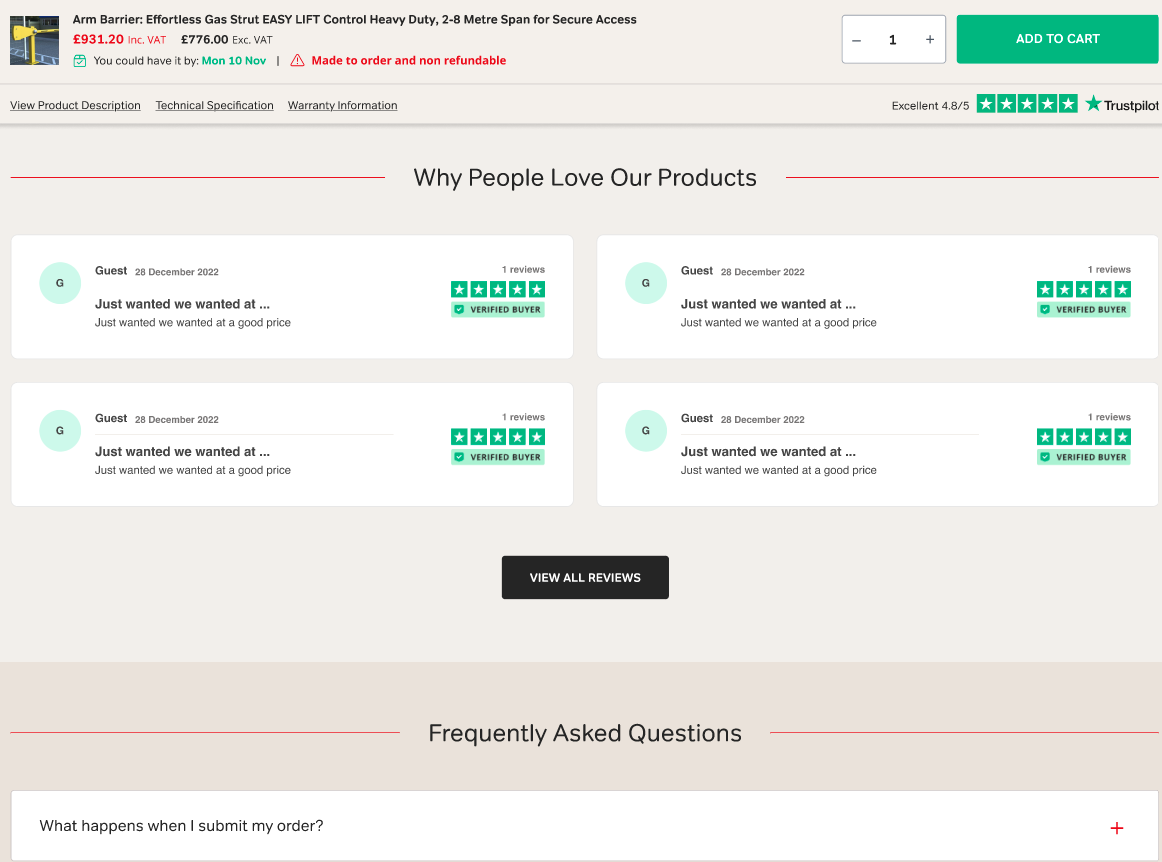Image resolution: width=1162 pixels, height=862 pixels.
Task: Expand 'What happens when I submit my order?'
Action: (x=181, y=826)
